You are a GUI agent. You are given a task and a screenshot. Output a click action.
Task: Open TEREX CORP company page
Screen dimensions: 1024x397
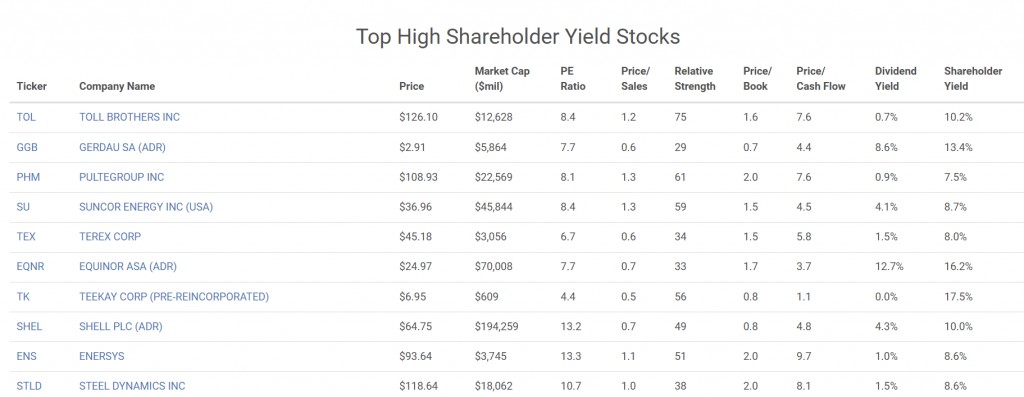click(110, 236)
